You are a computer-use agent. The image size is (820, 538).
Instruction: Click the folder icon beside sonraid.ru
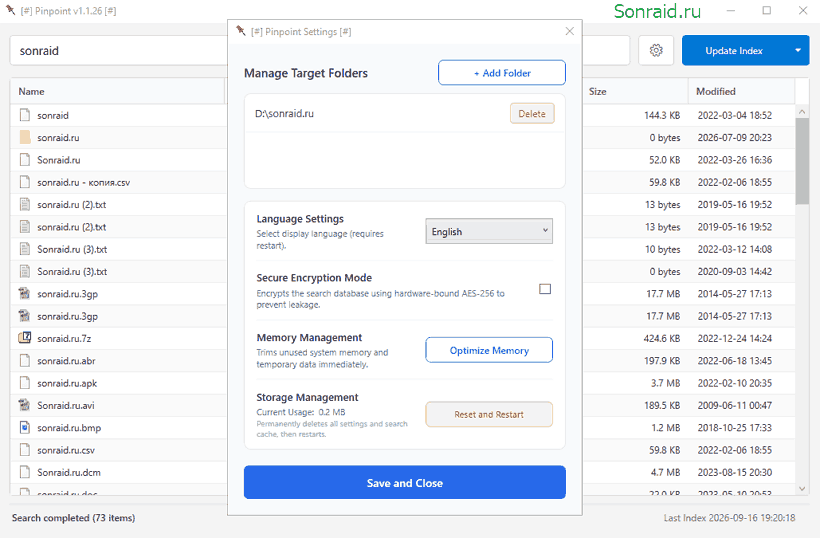point(25,138)
